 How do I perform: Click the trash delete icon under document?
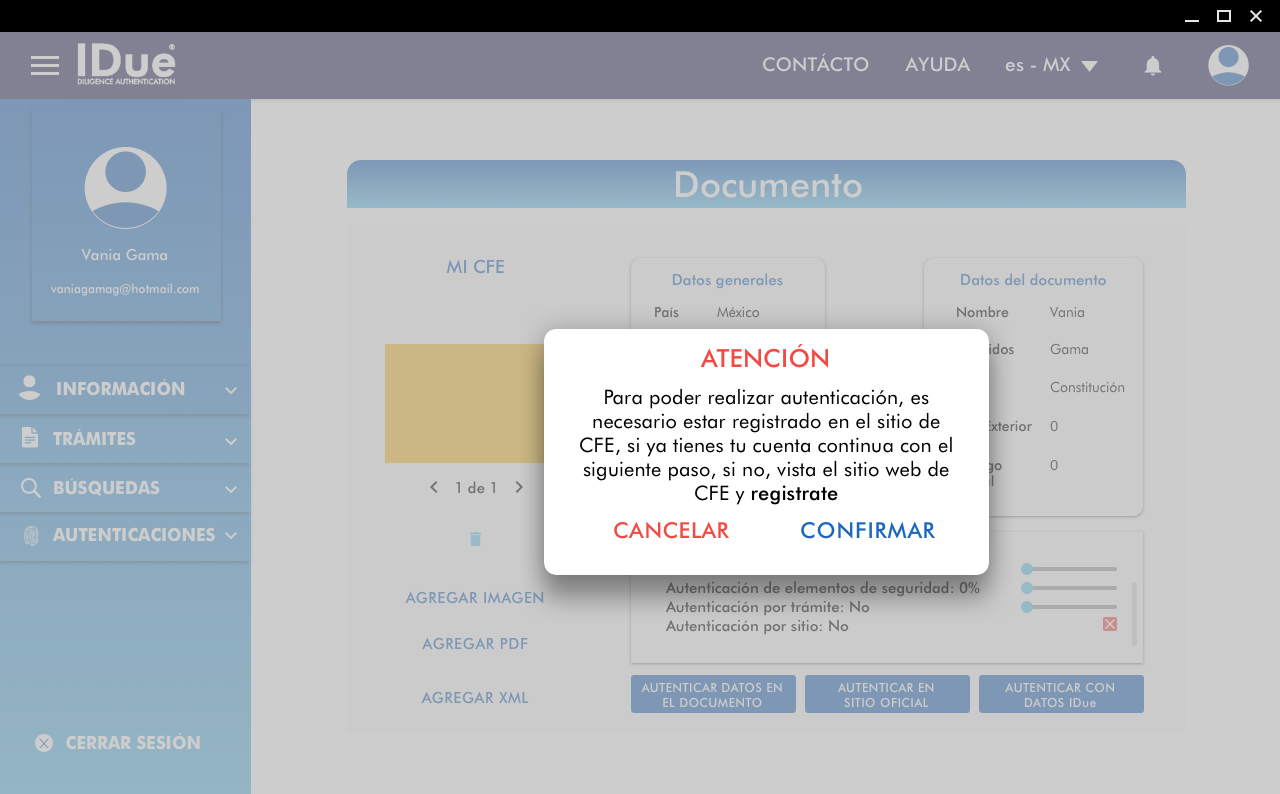tap(475, 539)
